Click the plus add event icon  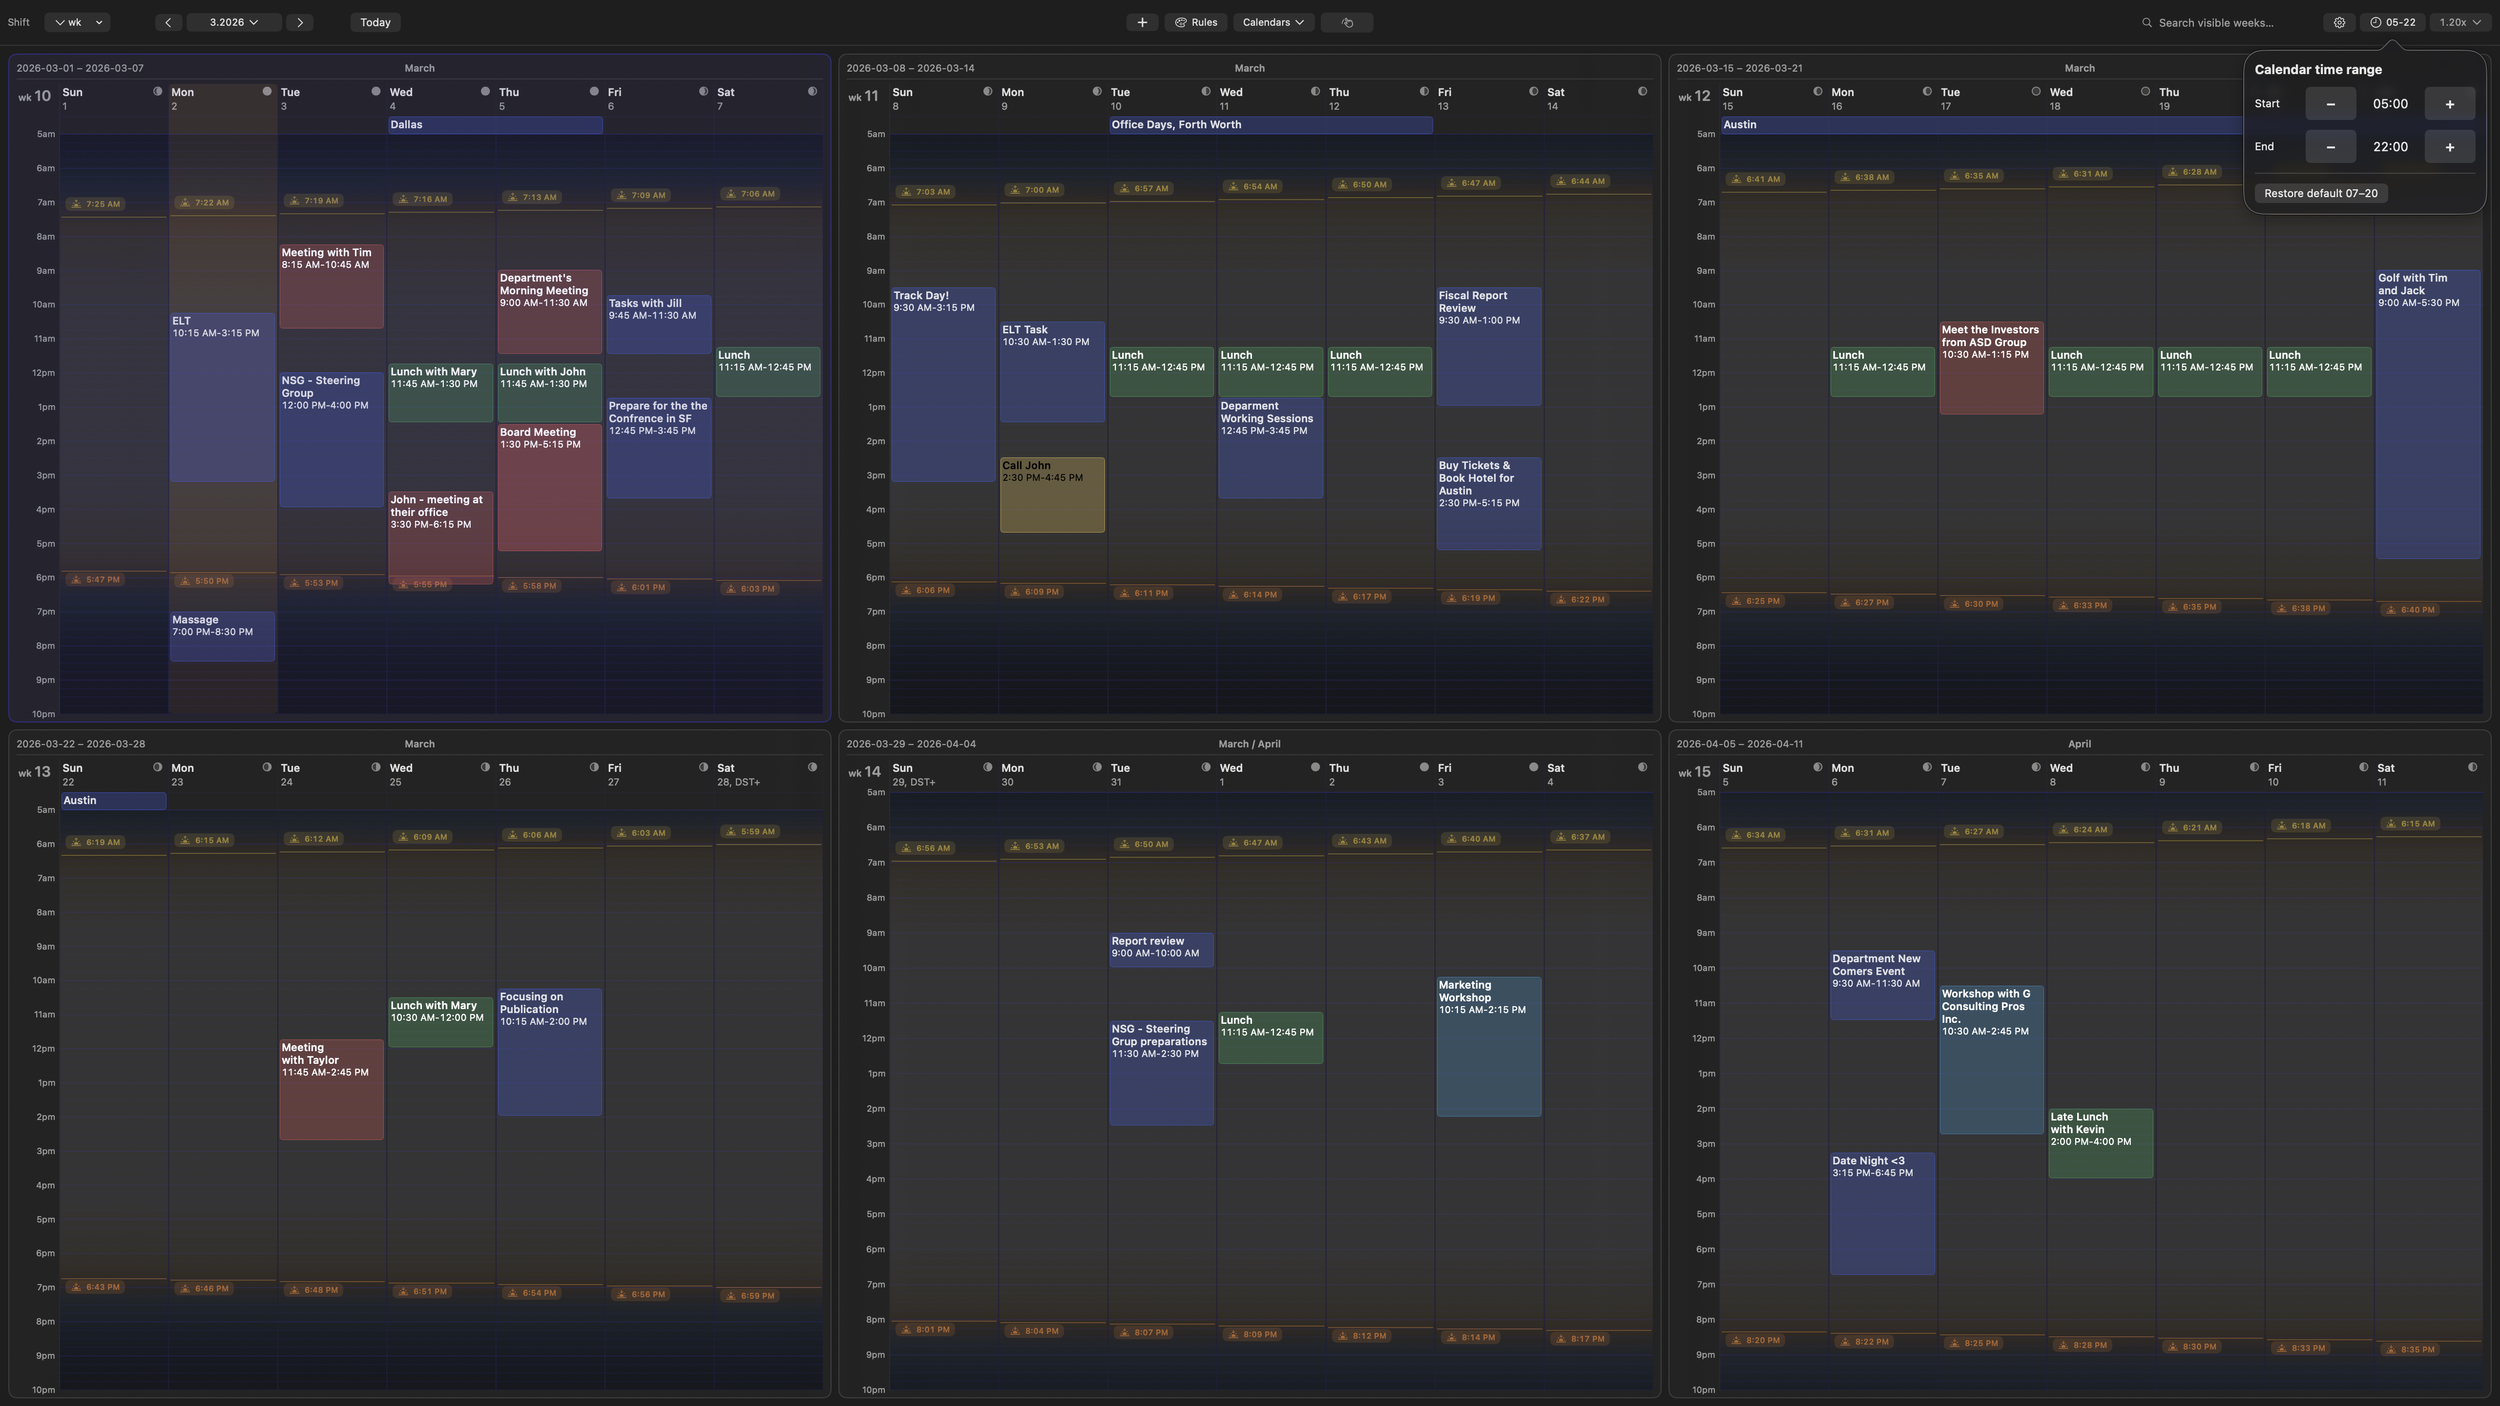click(1141, 22)
